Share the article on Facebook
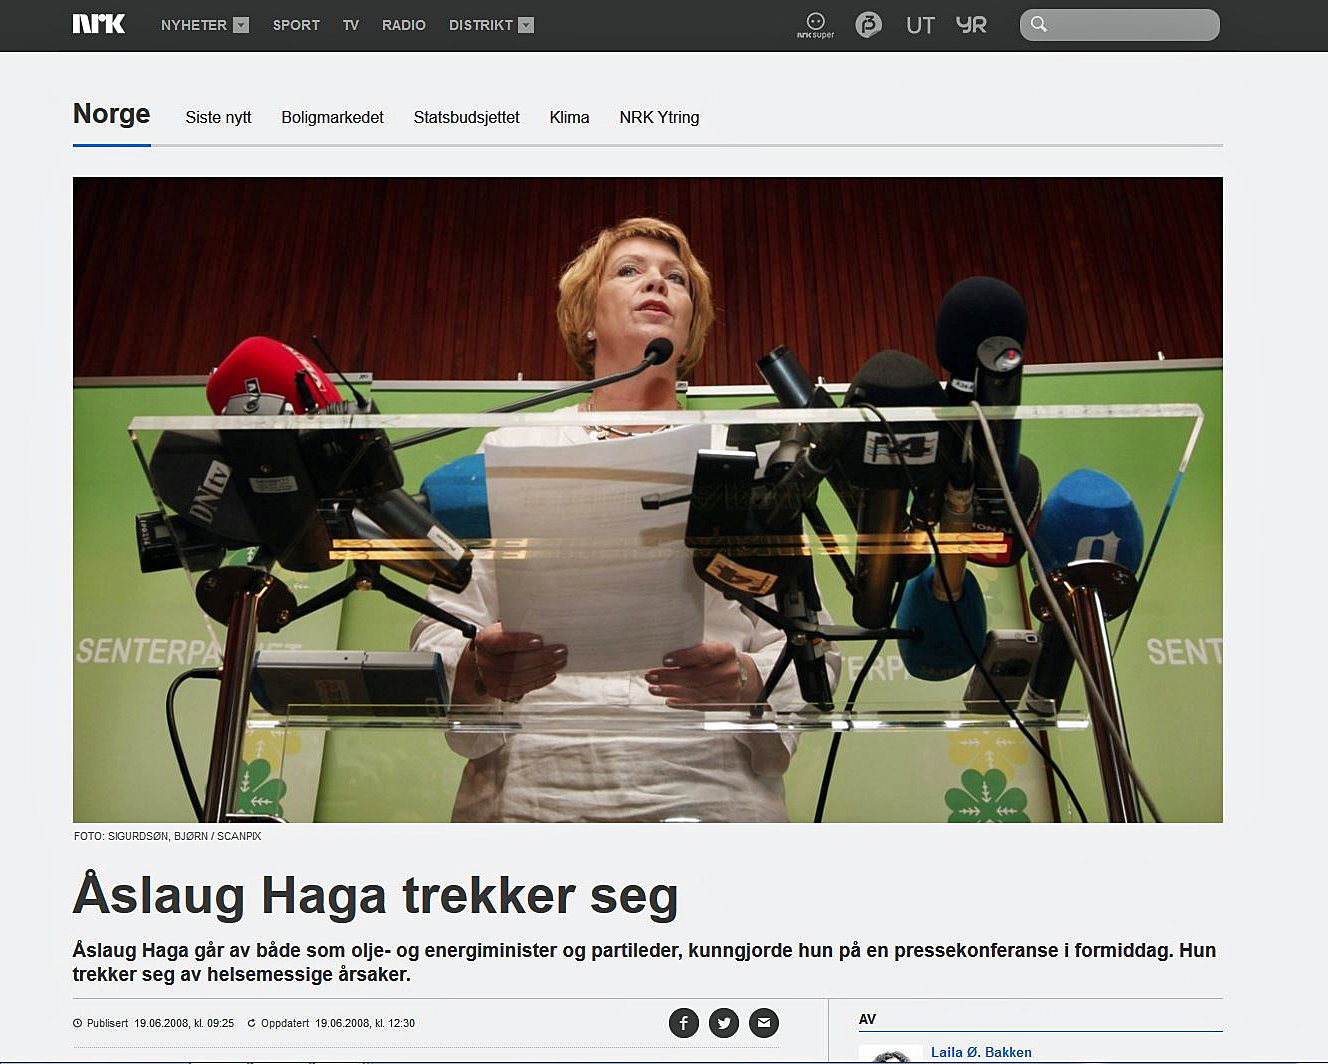Screen dimensions: 1328x1064 [x=684, y=1023]
